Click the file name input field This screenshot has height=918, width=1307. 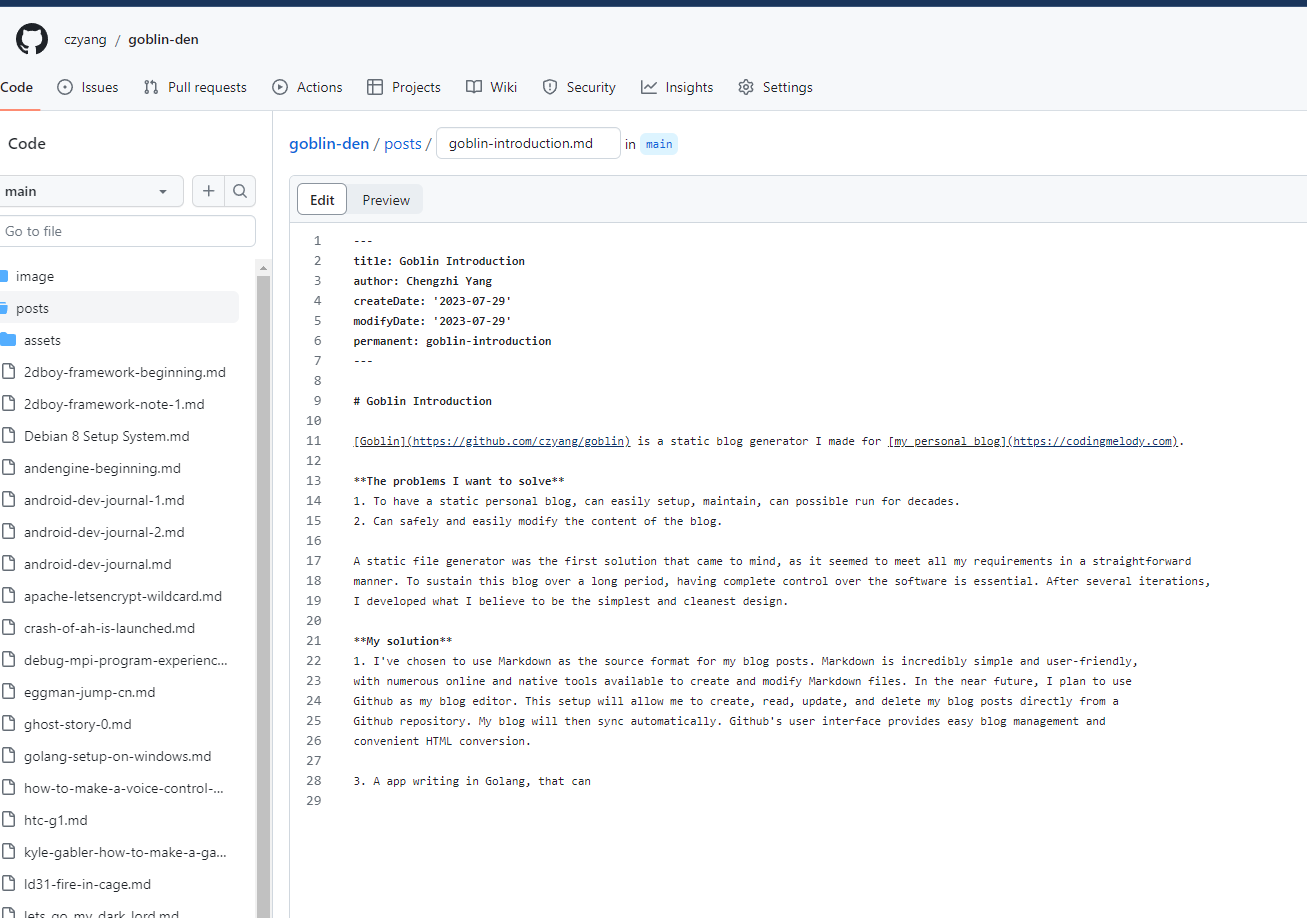coord(528,143)
